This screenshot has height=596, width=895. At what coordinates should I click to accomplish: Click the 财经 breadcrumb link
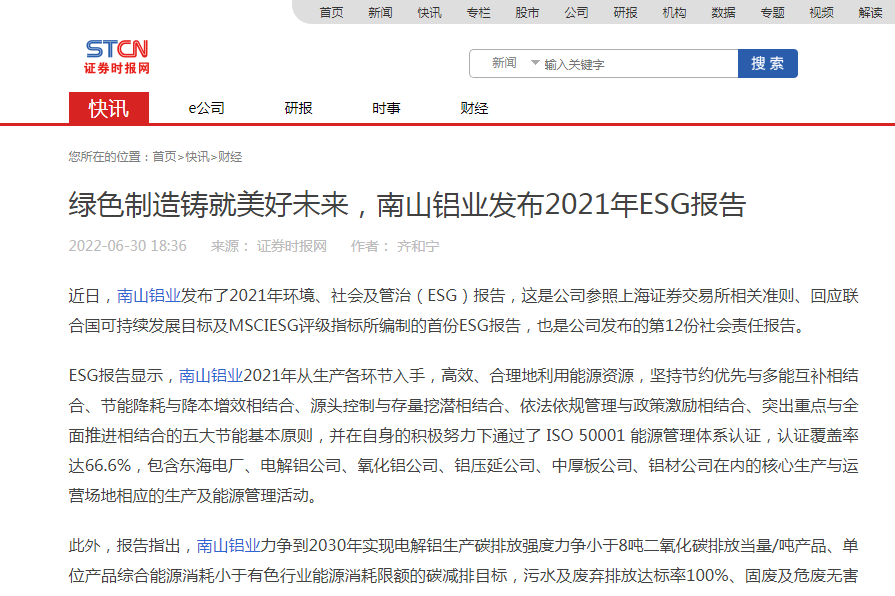pyautogui.click(x=230, y=157)
